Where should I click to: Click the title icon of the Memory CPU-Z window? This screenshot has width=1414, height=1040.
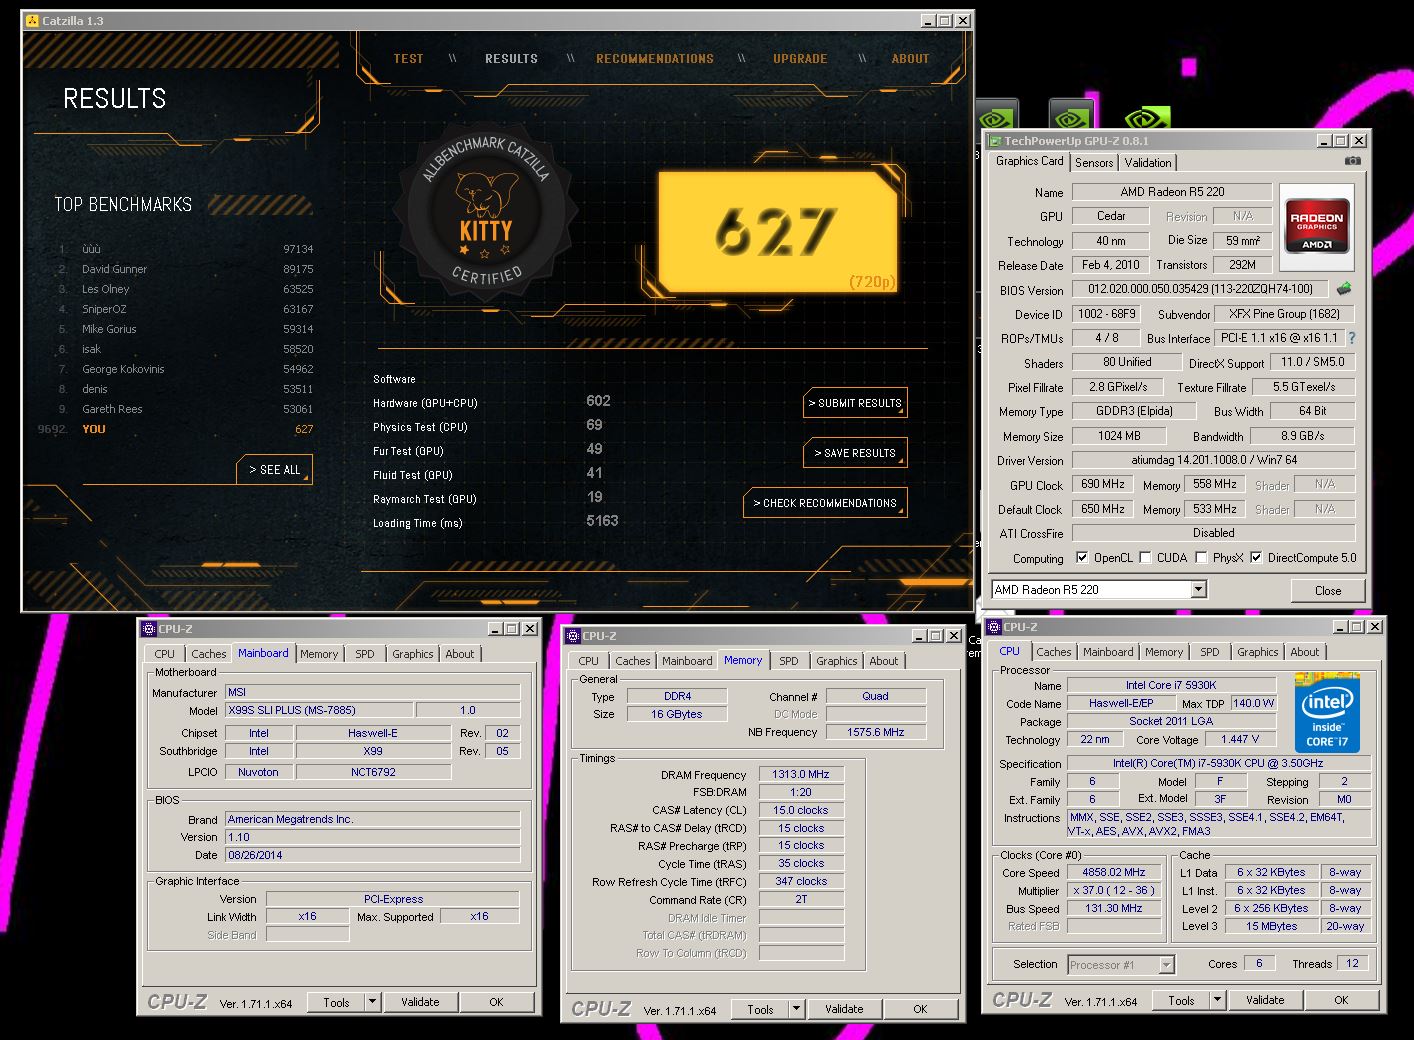pos(572,636)
